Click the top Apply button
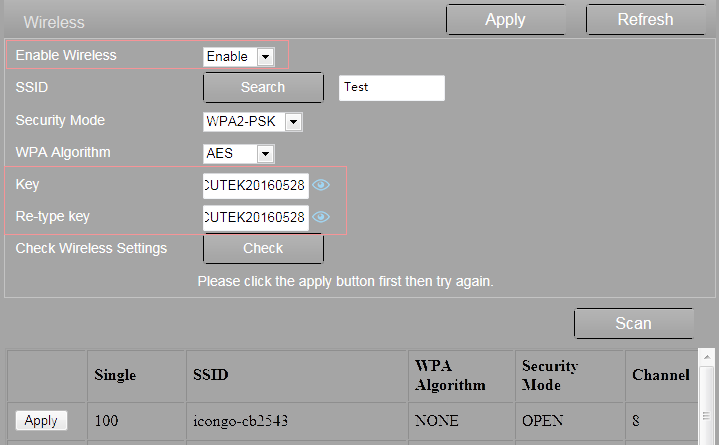719x445 pixels. point(505,20)
